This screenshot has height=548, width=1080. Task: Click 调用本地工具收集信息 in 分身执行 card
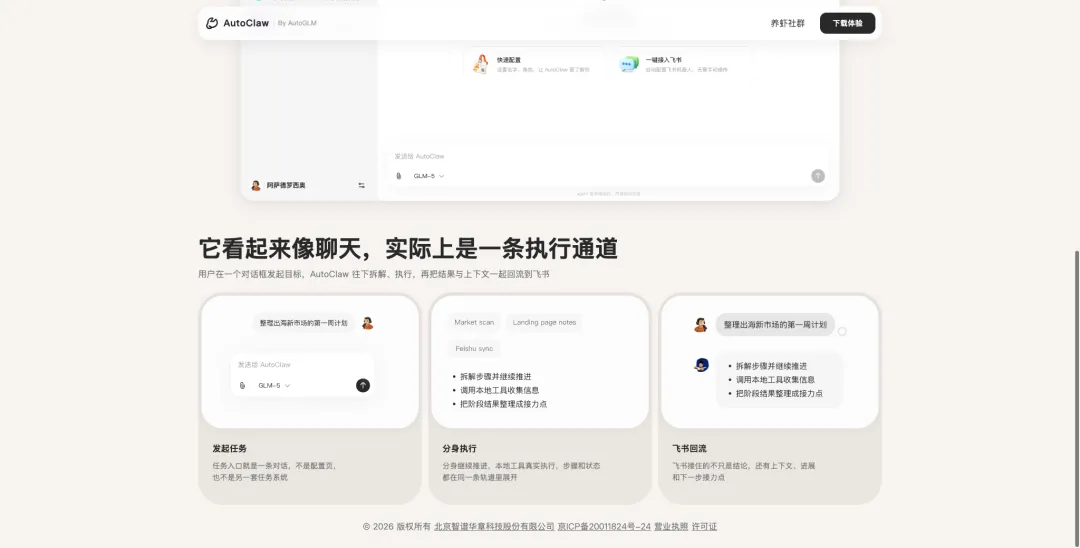(x=499, y=390)
